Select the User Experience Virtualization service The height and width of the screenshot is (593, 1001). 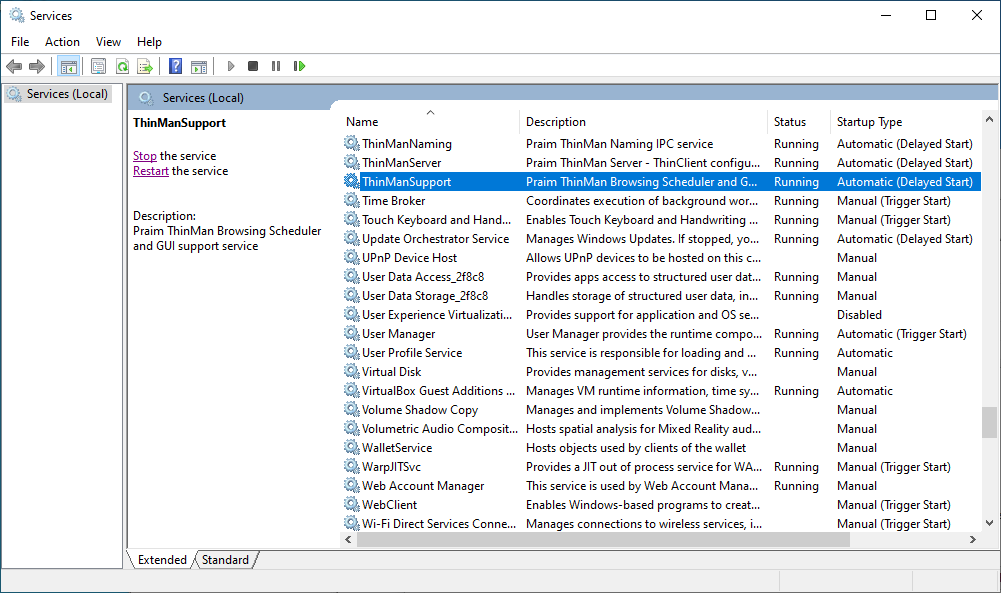click(x=660, y=315)
